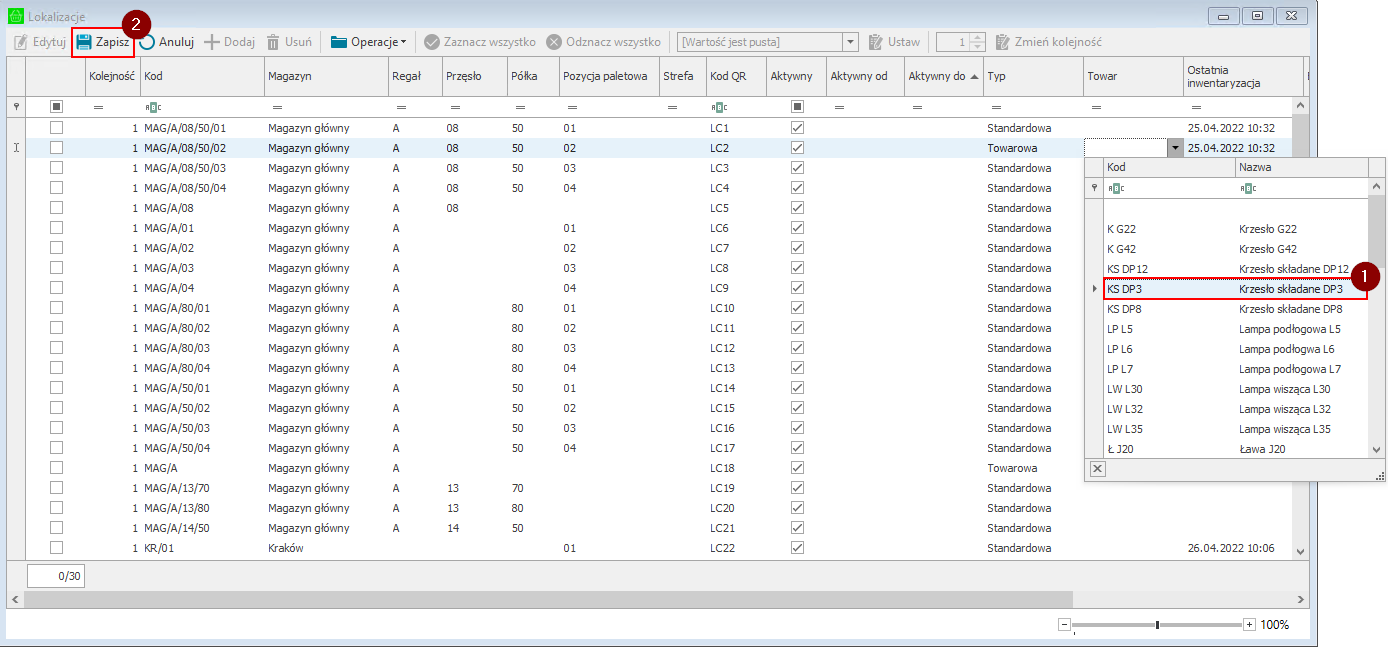This screenshot has width=1388, height=649.
Task: Click the Zmień kolejność icon
Action: pos(1004,42)
